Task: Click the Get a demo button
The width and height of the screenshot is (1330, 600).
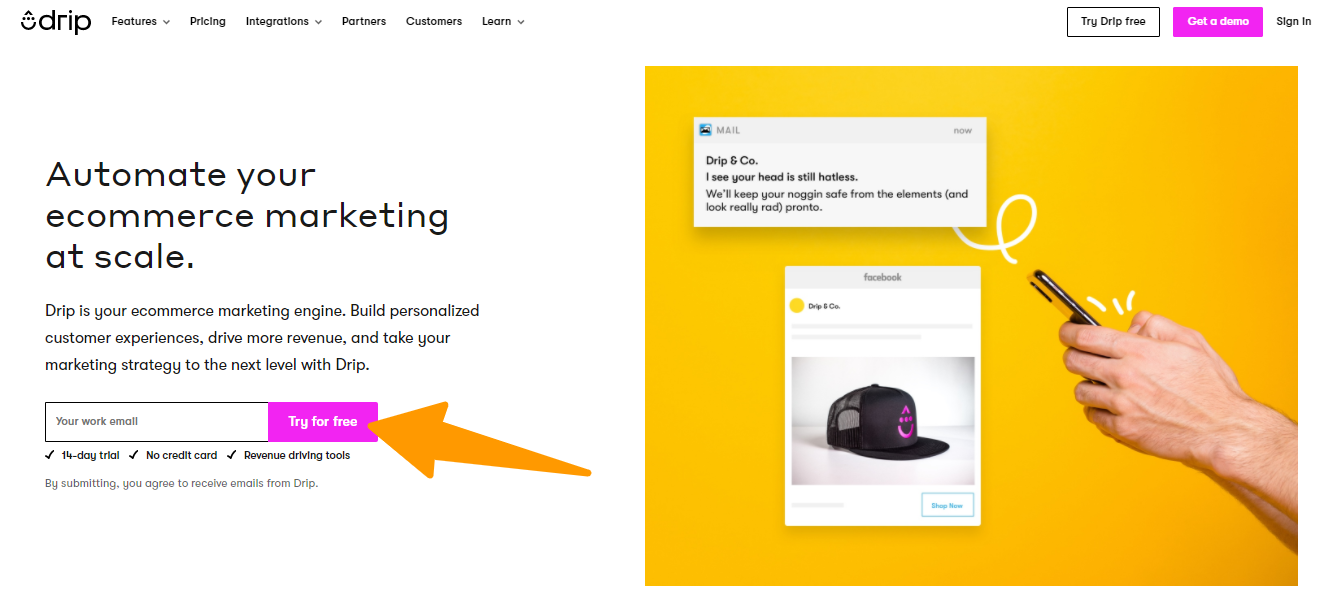Action: coord(1218,22)
